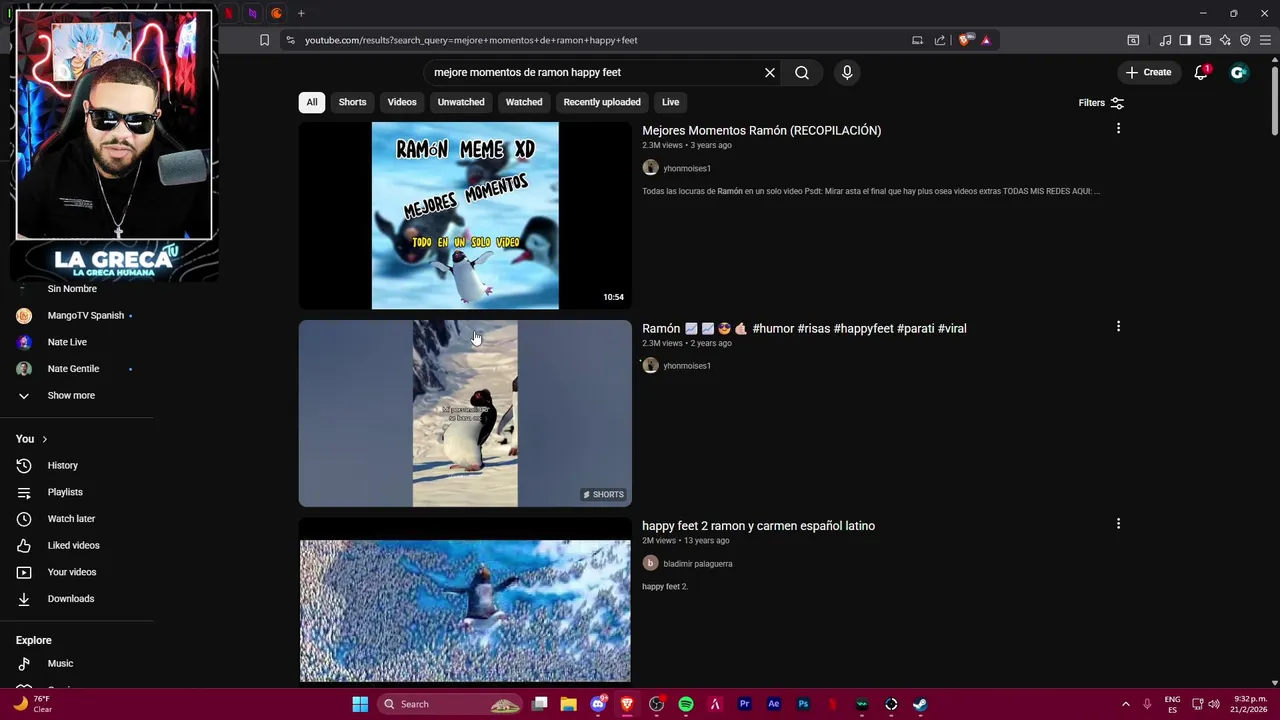This screenshot has height=720, width=1280.
Task: Click the YouTube search magnifier button
Action: click(802, 73)
